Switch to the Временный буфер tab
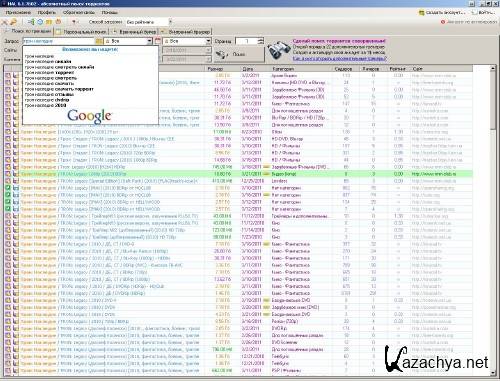The image size is (500, 381). 134,32
